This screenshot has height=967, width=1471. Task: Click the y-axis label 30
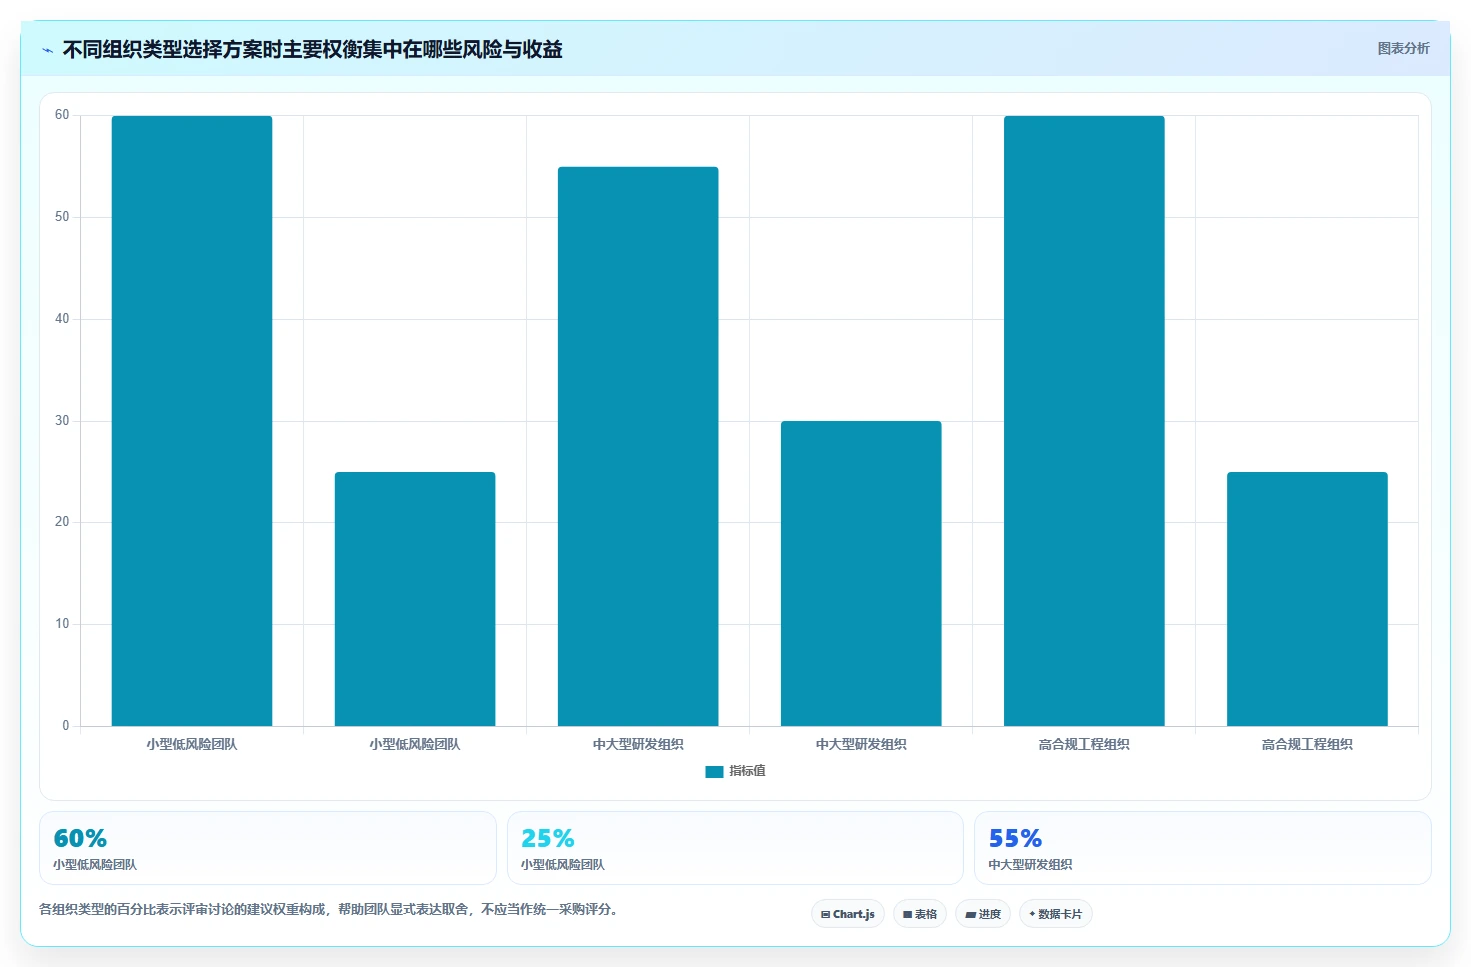62,421
